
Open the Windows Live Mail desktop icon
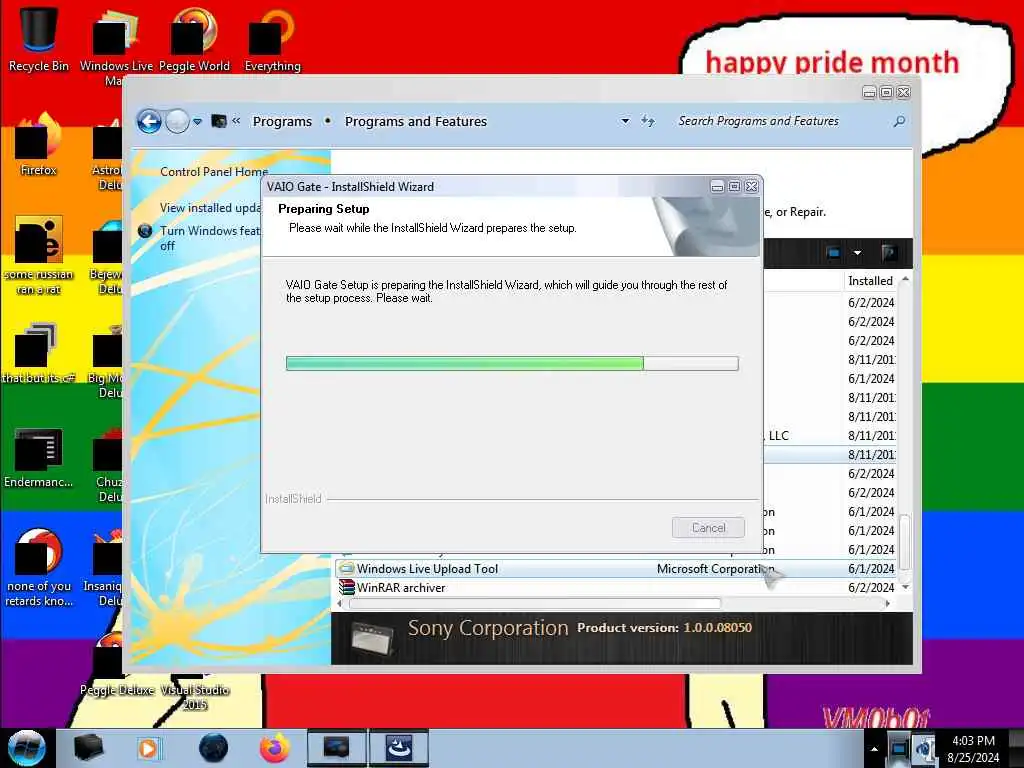click(115, 46)
